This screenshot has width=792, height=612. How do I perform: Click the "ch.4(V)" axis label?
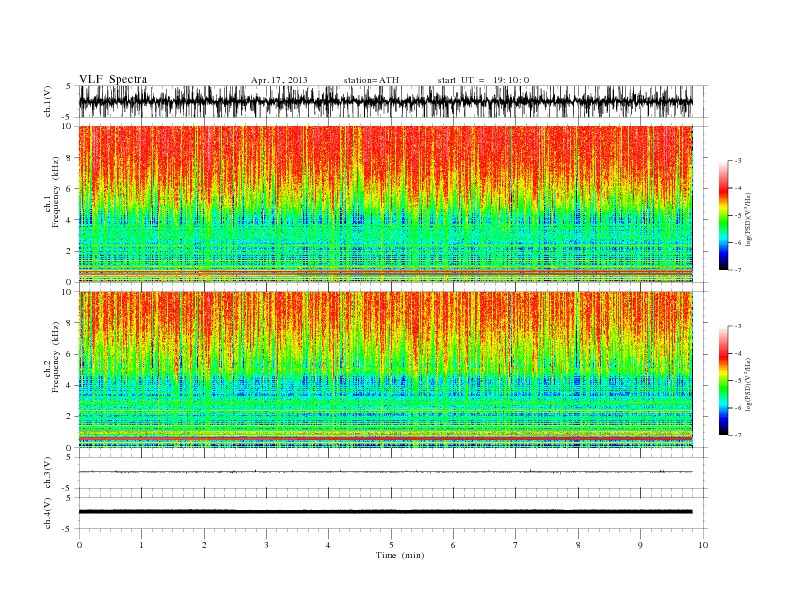click(x=47, y=513)
